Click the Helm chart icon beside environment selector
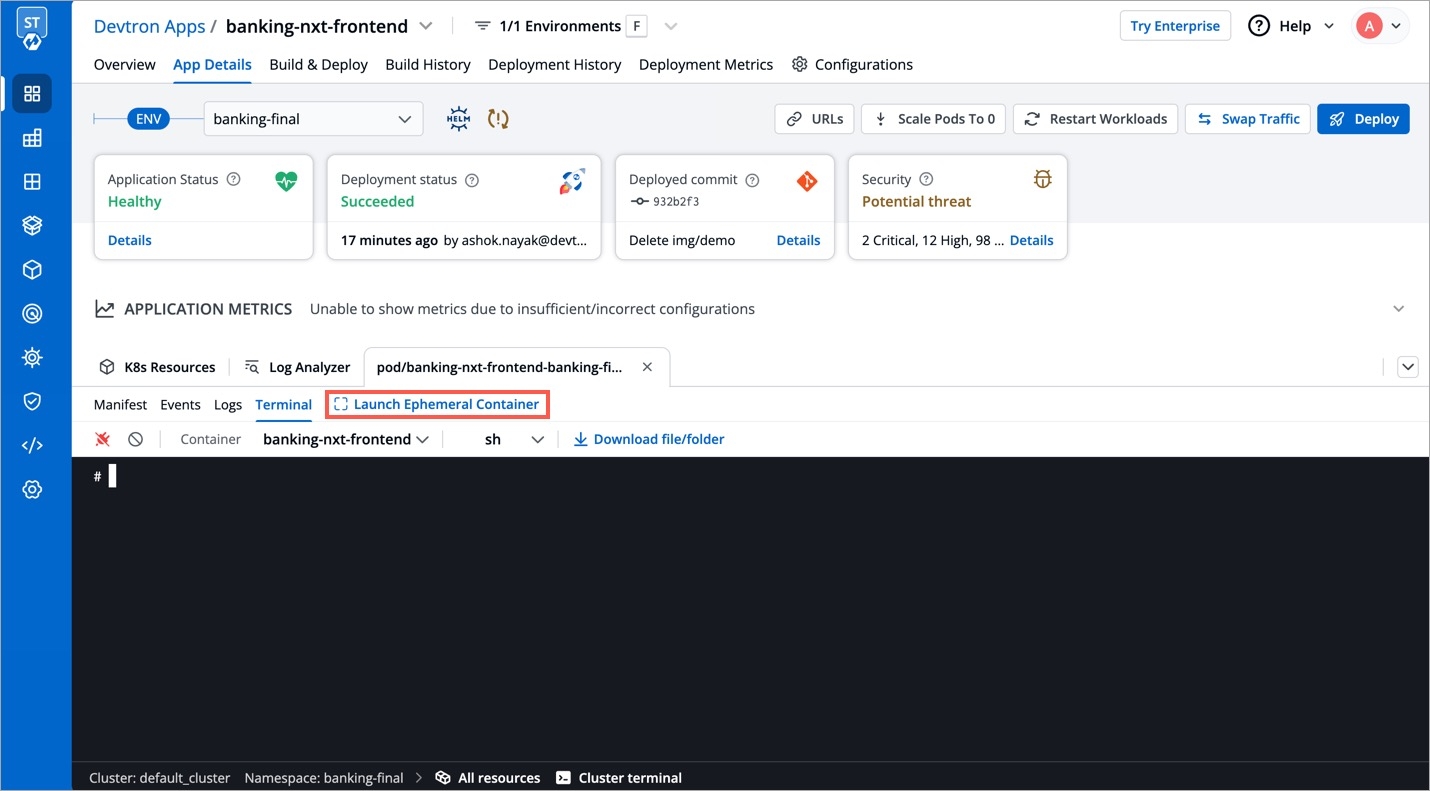The height and width of the screenshot is (791, 1430). tap(458, 118)
